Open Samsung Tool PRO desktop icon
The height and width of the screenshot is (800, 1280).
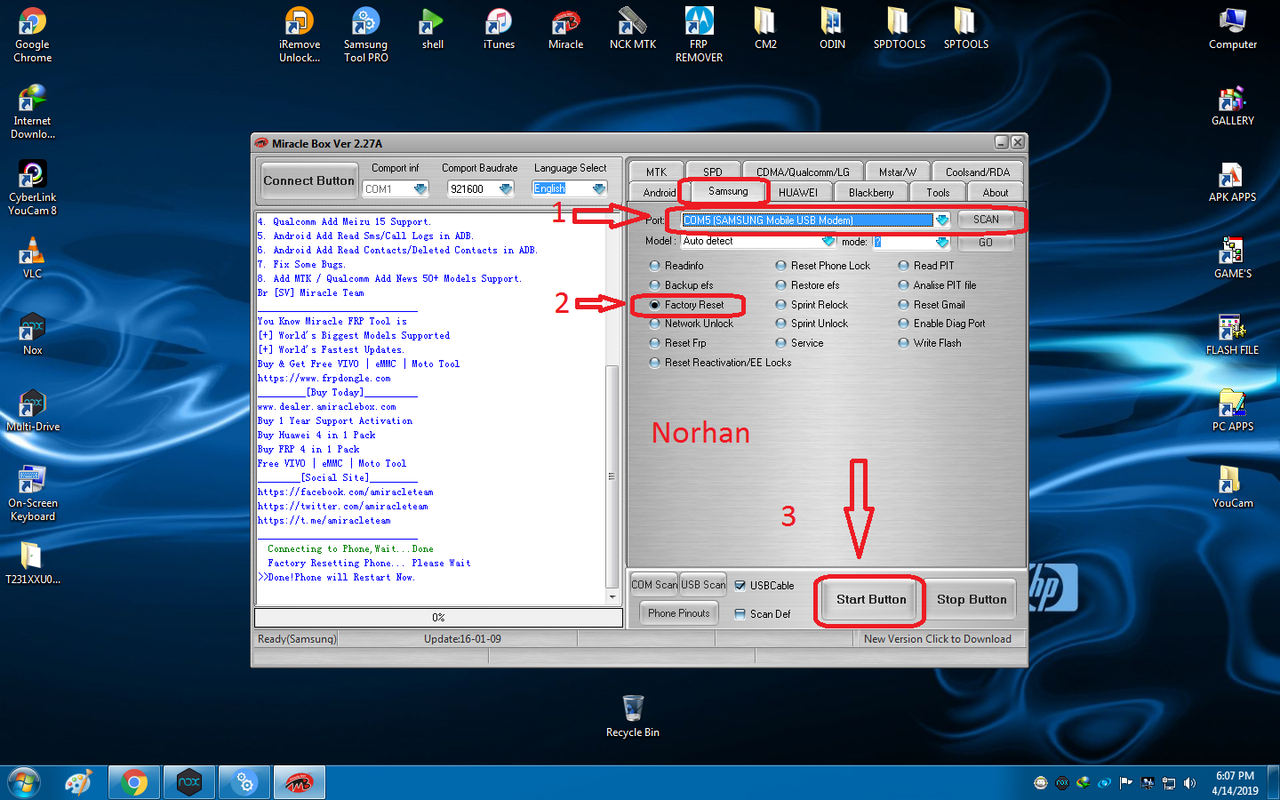tap(366, 36)
